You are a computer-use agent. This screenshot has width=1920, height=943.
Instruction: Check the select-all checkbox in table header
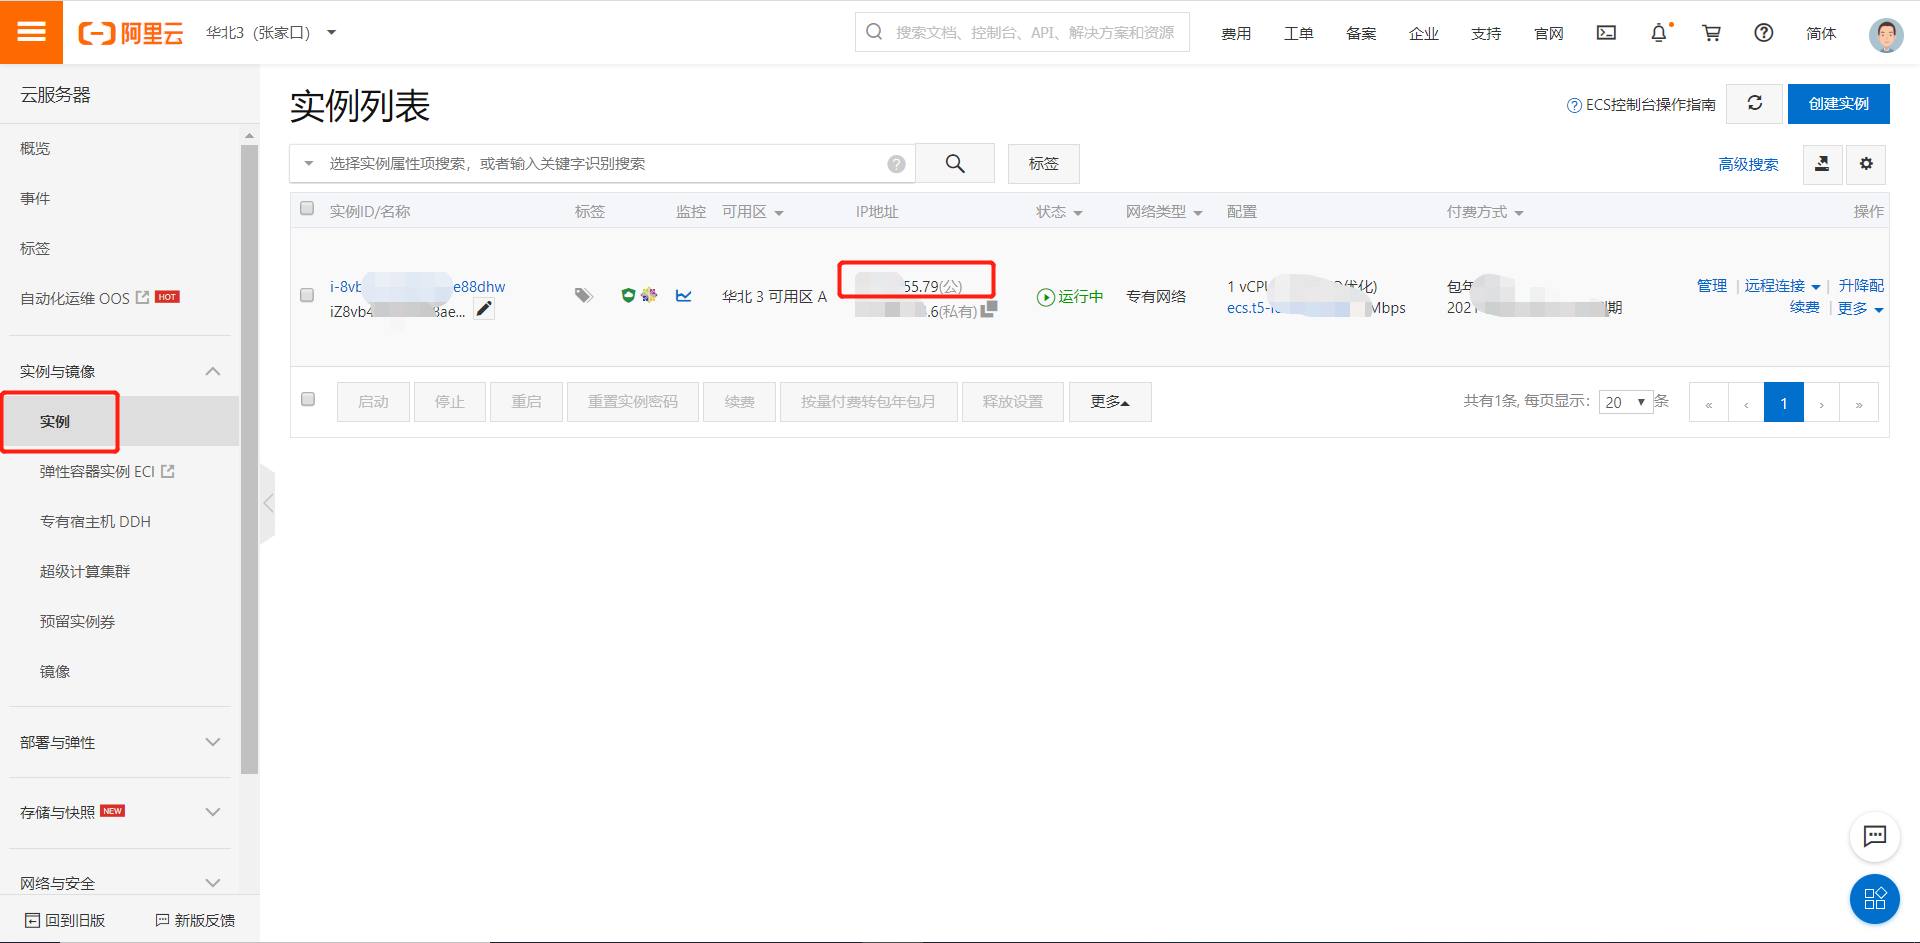point(307,208)
